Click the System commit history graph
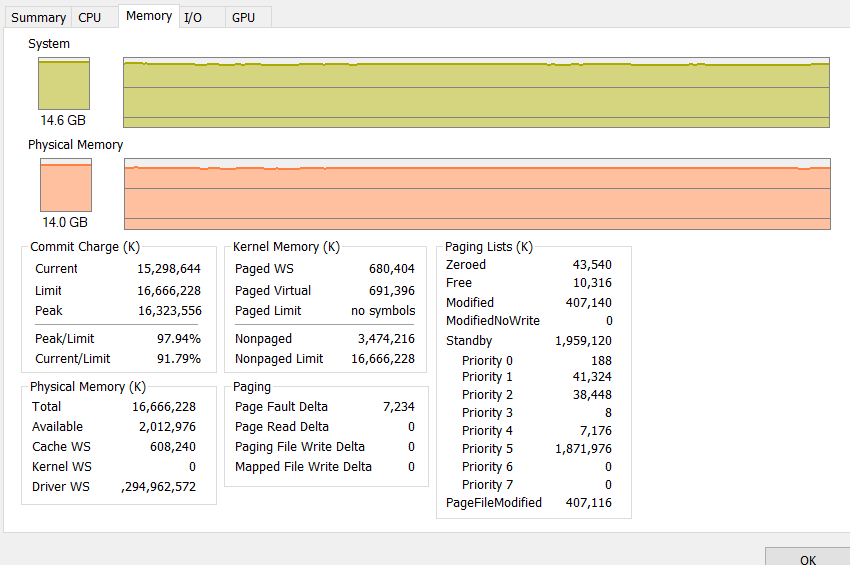The width and height of the screenshot is (850, 565). [x=476, y=93]
